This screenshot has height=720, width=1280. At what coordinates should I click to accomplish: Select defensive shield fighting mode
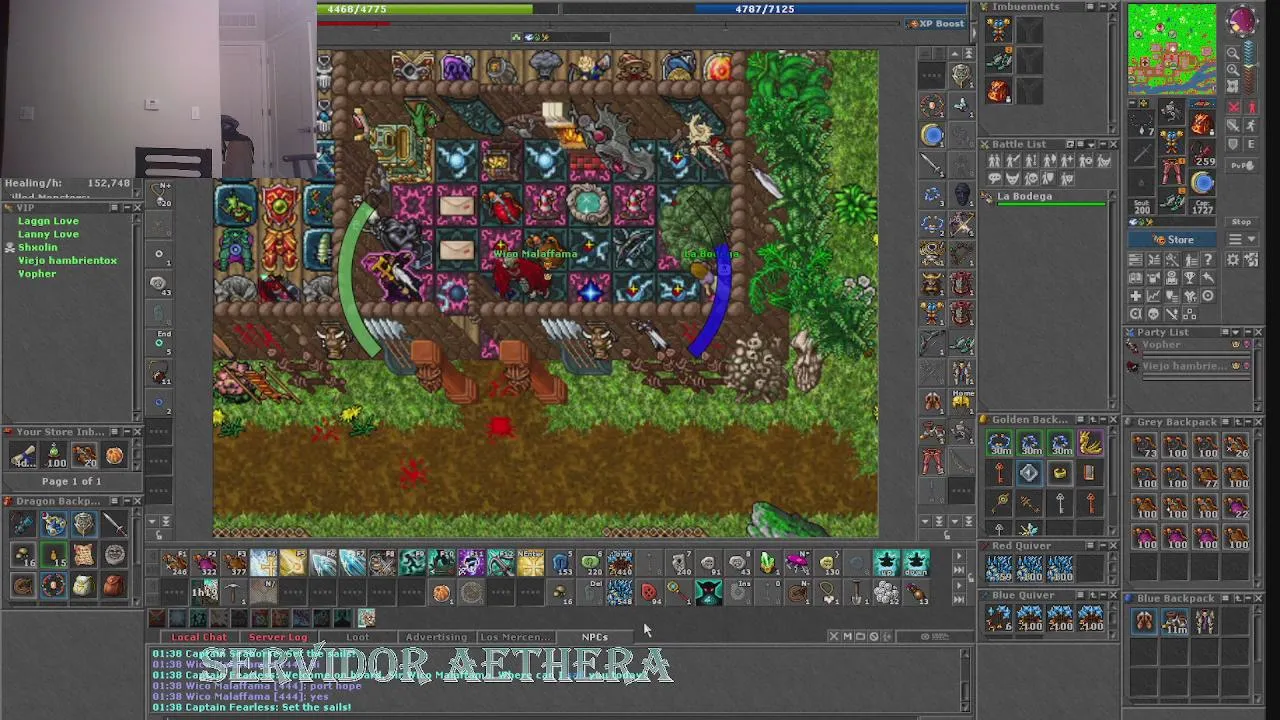pyautogui.click(x=1233, y=145)
